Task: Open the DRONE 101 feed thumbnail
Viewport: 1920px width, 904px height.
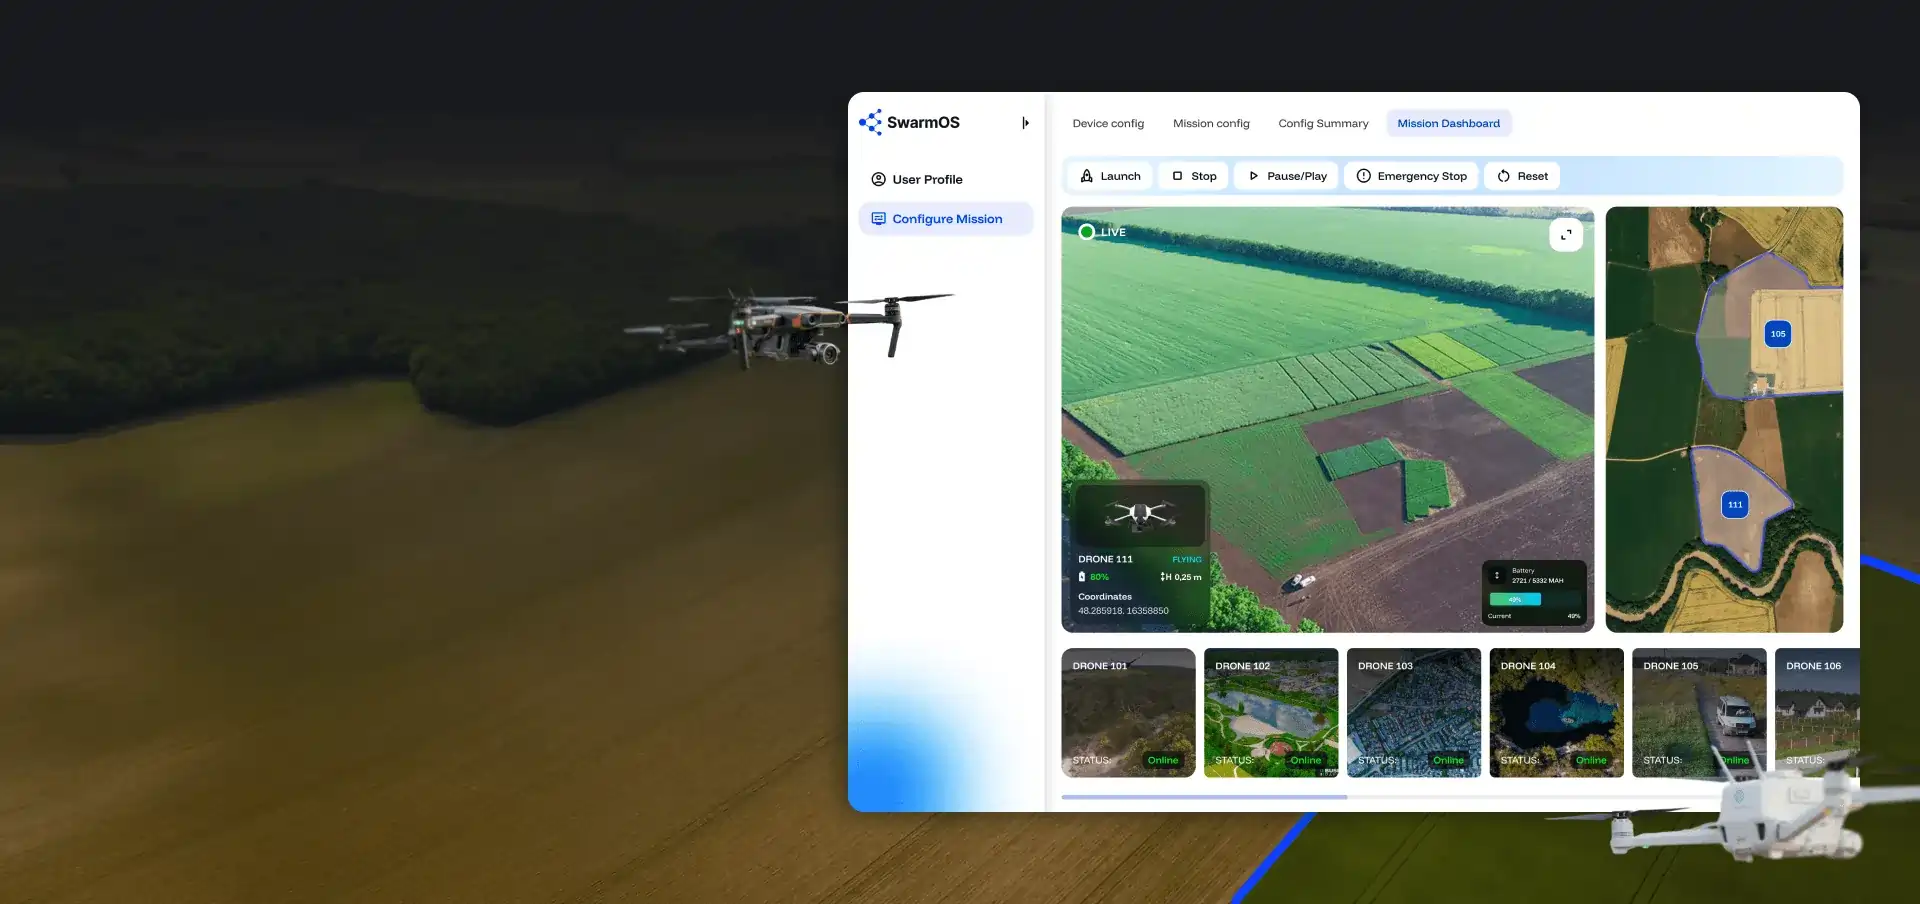Action: (1128, 713)
